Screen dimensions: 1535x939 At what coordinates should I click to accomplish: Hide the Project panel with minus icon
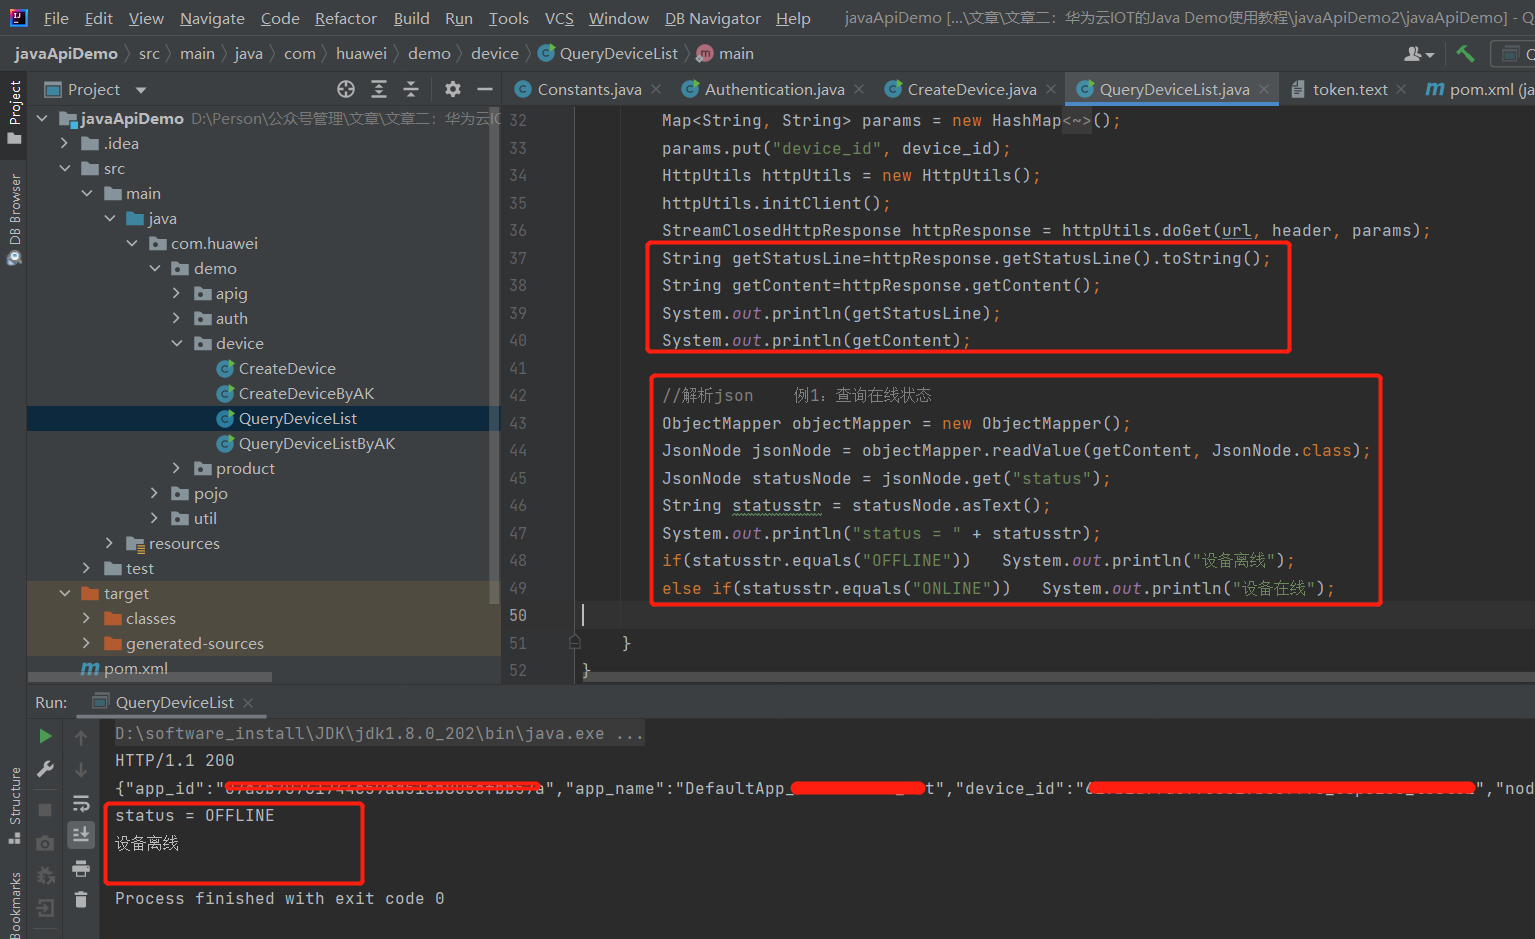tap(485, 89)
